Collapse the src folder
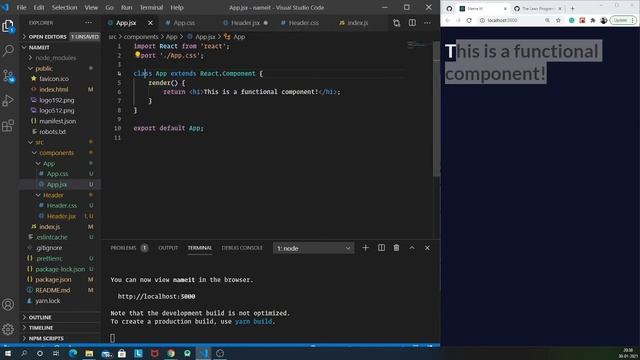640x360 pixels. point(60,142)
